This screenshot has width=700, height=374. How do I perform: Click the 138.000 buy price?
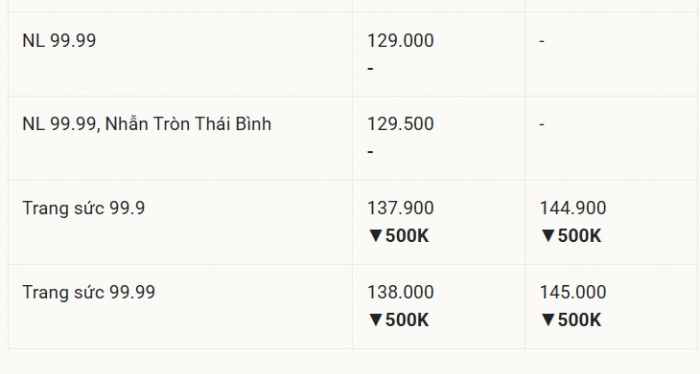[x=400, y=292]
